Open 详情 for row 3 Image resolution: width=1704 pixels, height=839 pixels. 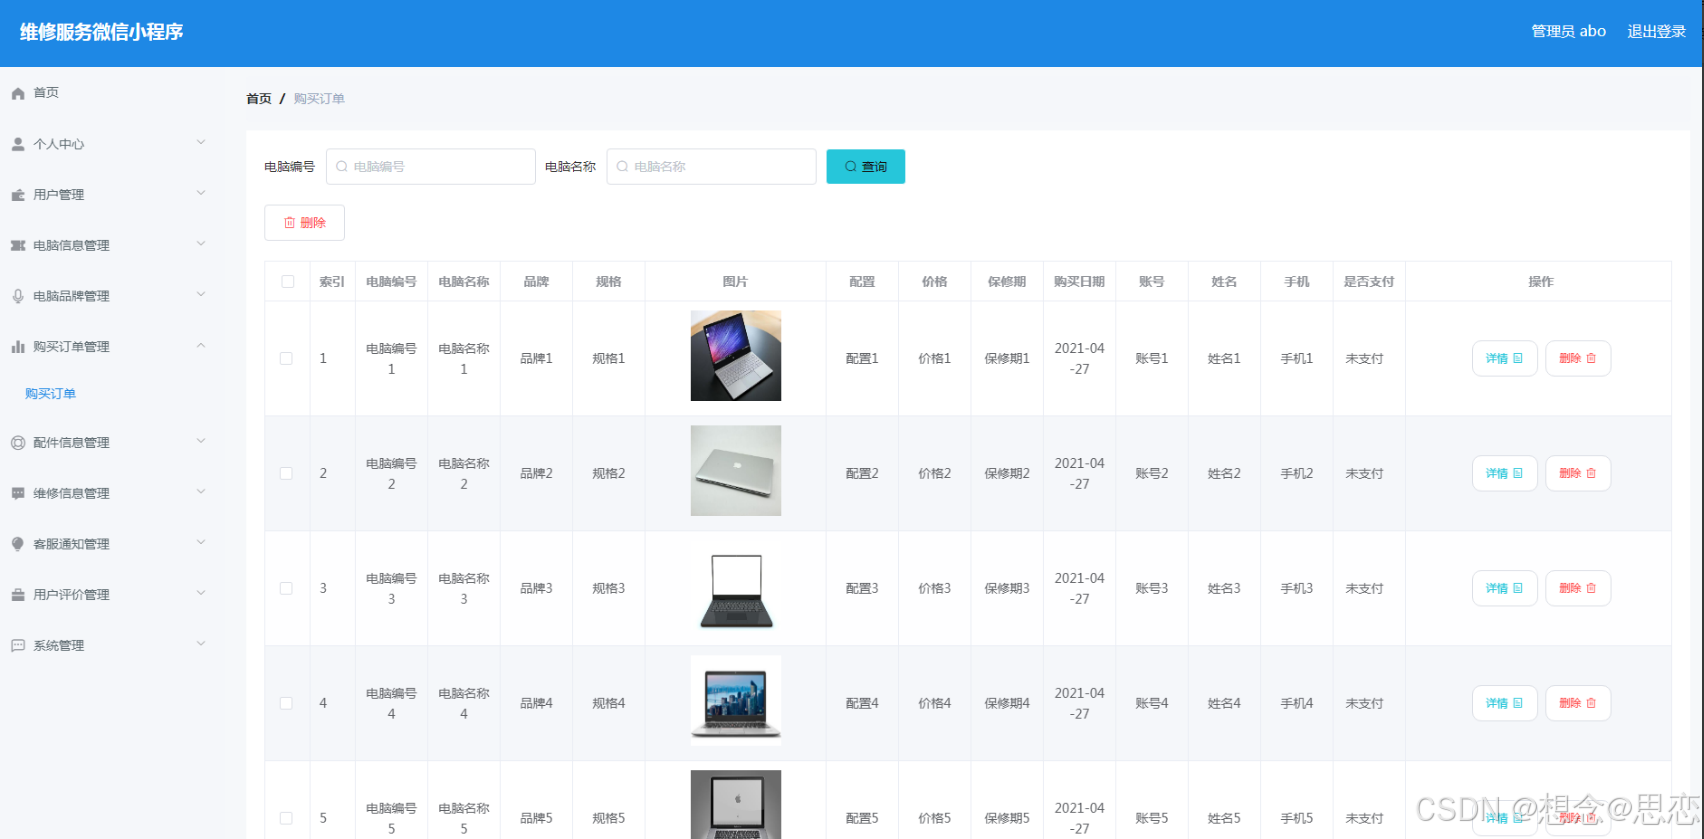1505,588
